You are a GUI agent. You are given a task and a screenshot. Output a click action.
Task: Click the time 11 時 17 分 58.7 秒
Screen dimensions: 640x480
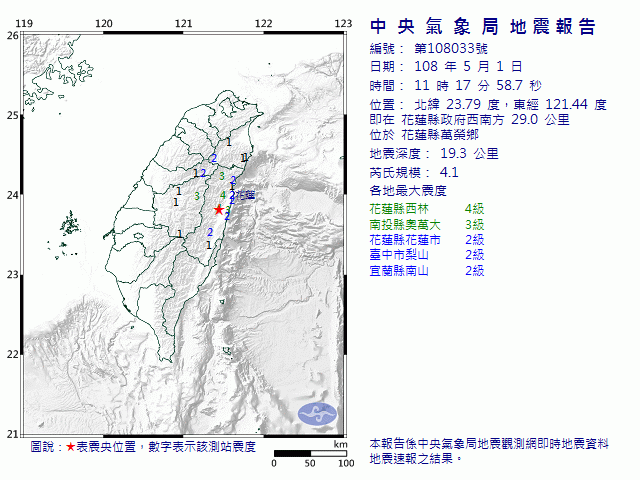(478, 85)
